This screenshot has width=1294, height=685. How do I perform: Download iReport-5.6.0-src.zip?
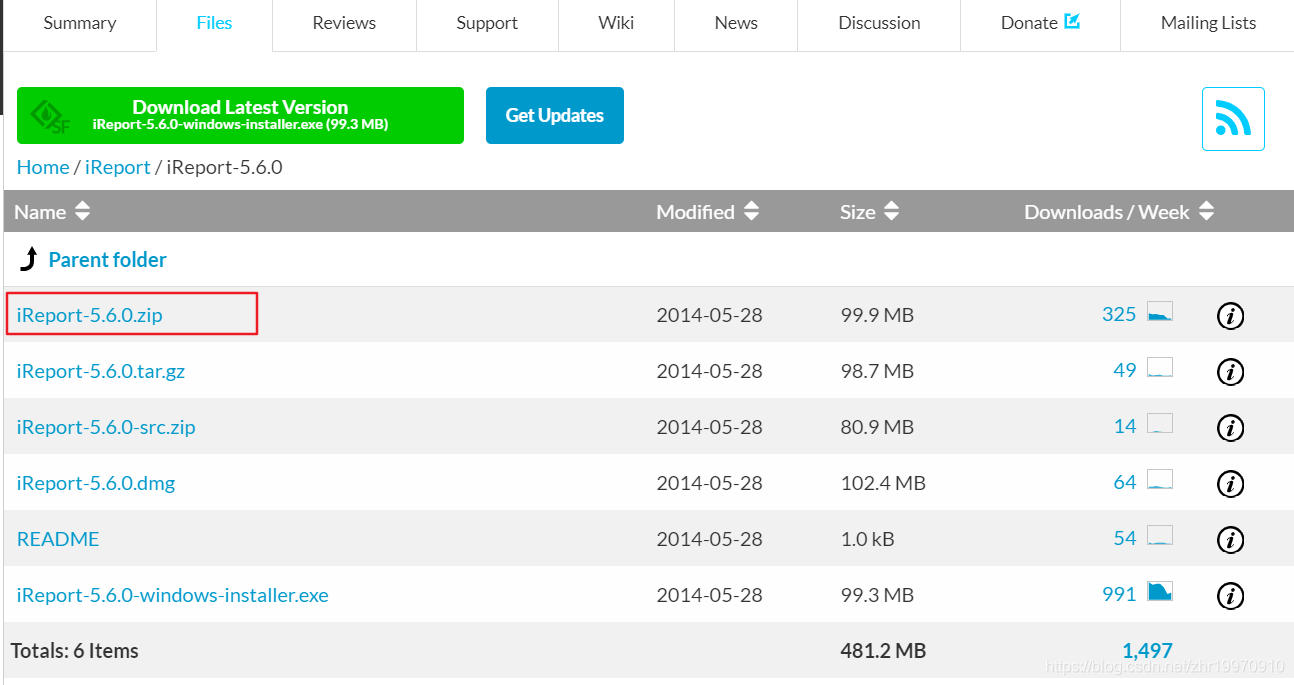[x=106, y=427]
